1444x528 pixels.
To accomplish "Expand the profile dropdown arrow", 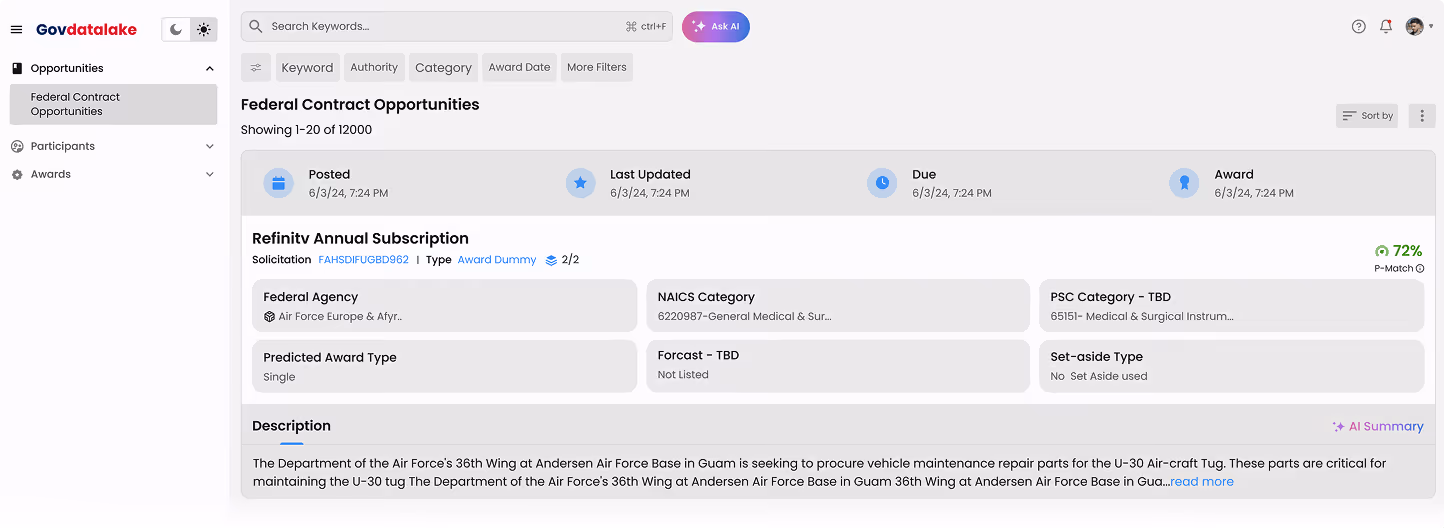I will 1431,27.
